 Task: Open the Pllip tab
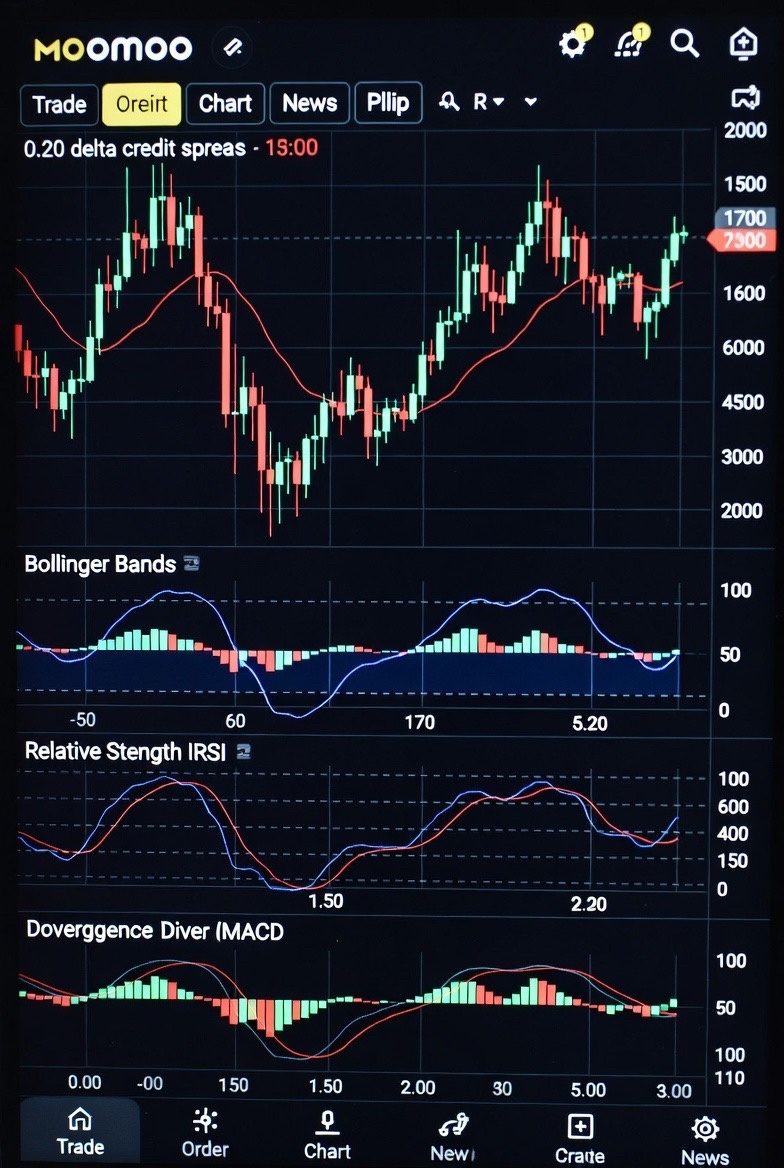[x=388, y=103]
